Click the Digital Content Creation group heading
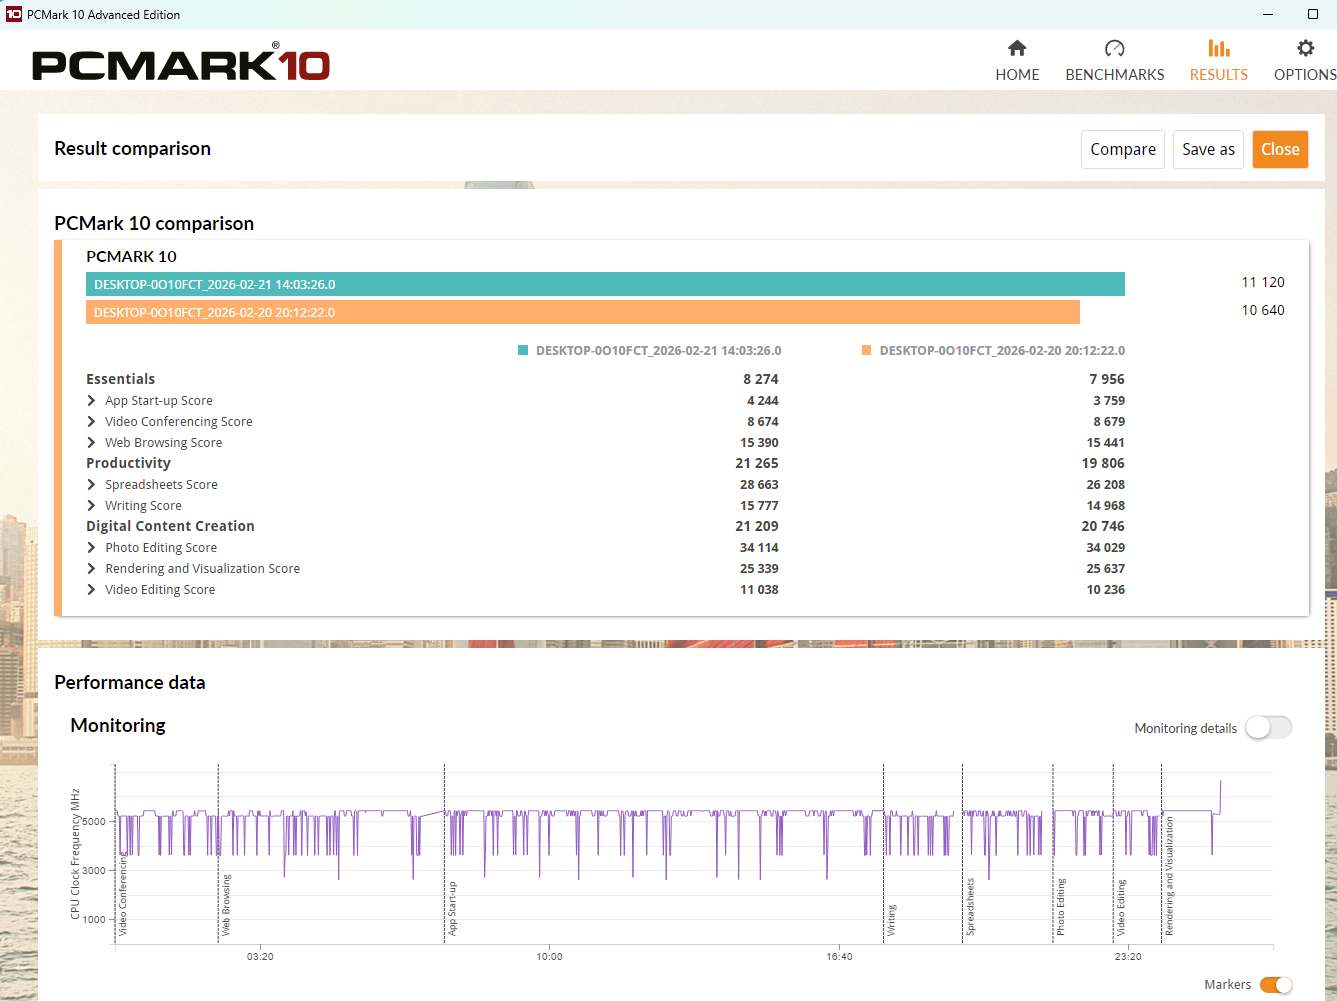Screen dimensions: 1337x1001 coord(170,526)
